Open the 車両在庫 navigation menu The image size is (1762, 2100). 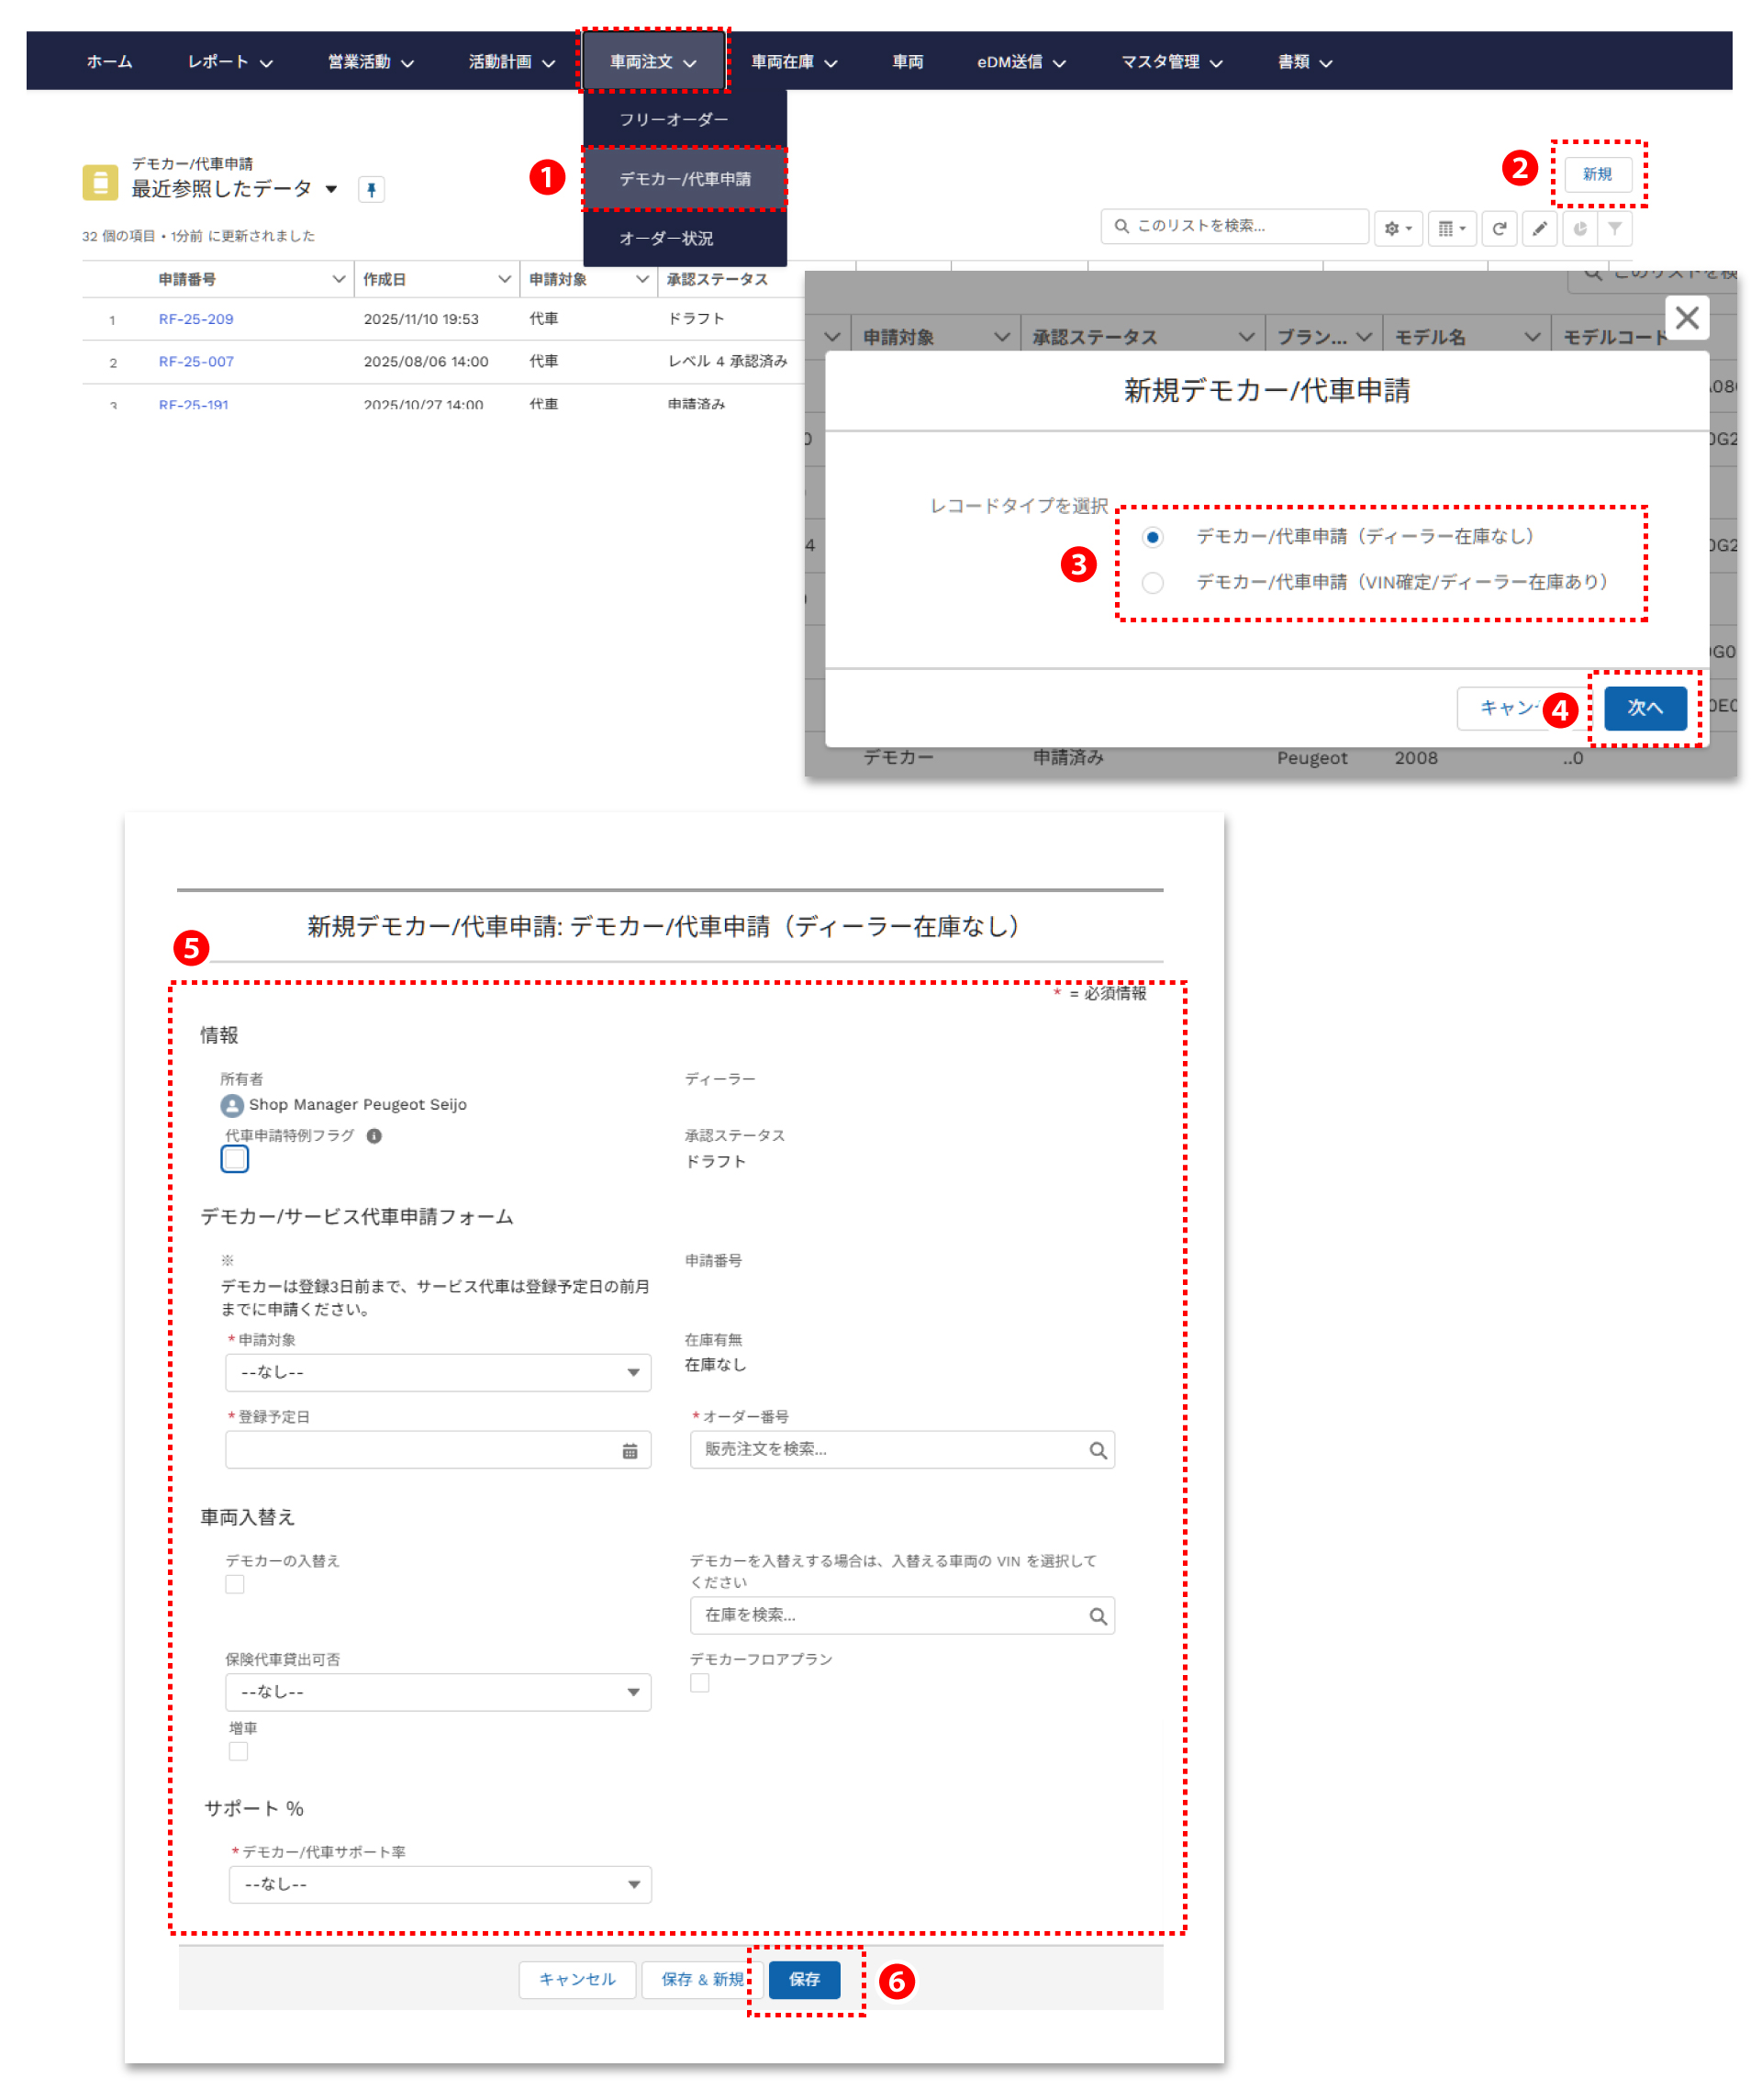[x=794, y=62]
